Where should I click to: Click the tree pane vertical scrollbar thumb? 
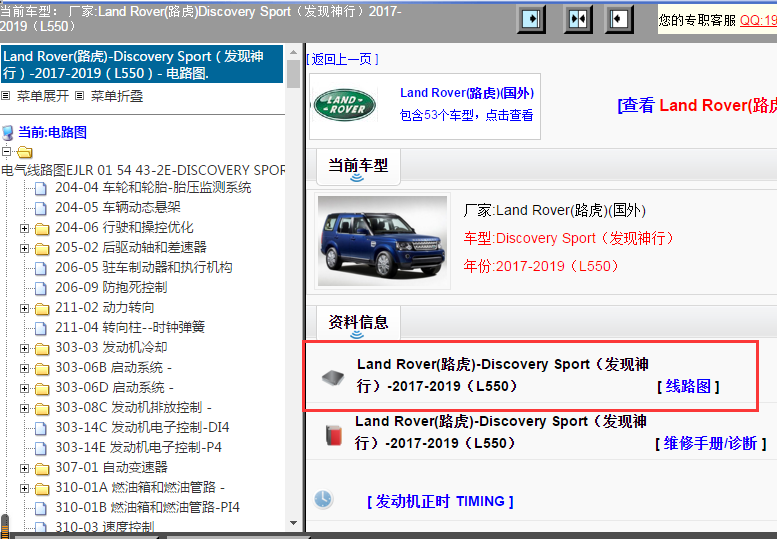[293, 73]
